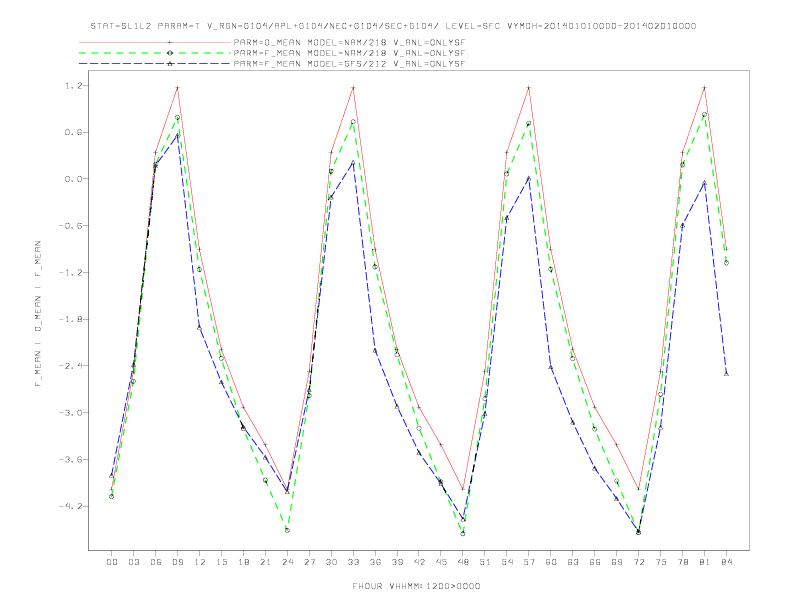Click the blue triangle data point at hour 12
Viewport: 792px width, 612px height.
point(199,328)
